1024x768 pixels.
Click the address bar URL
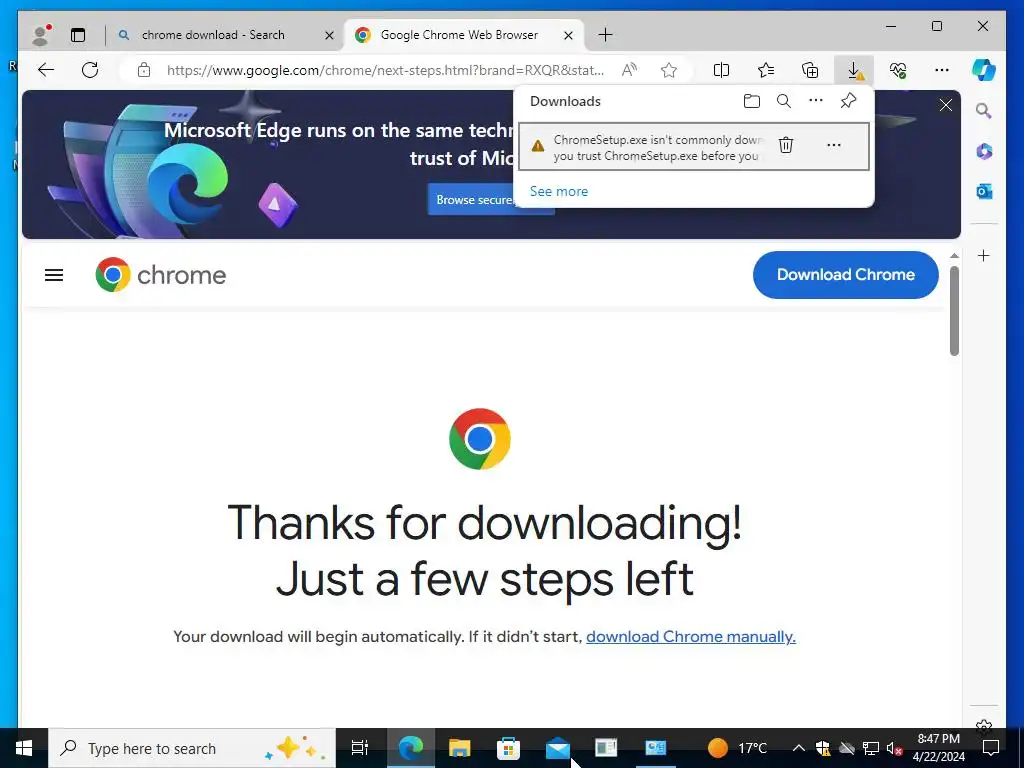385,70
